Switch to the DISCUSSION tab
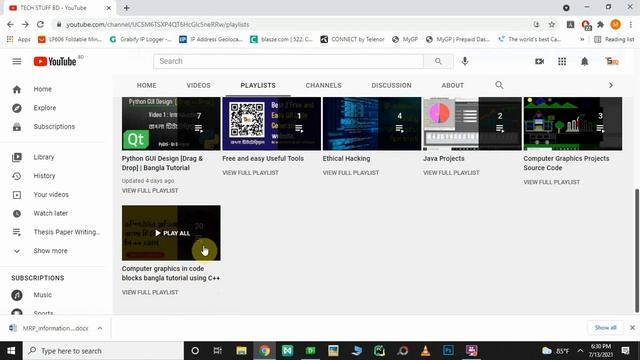 coord(391,85)
